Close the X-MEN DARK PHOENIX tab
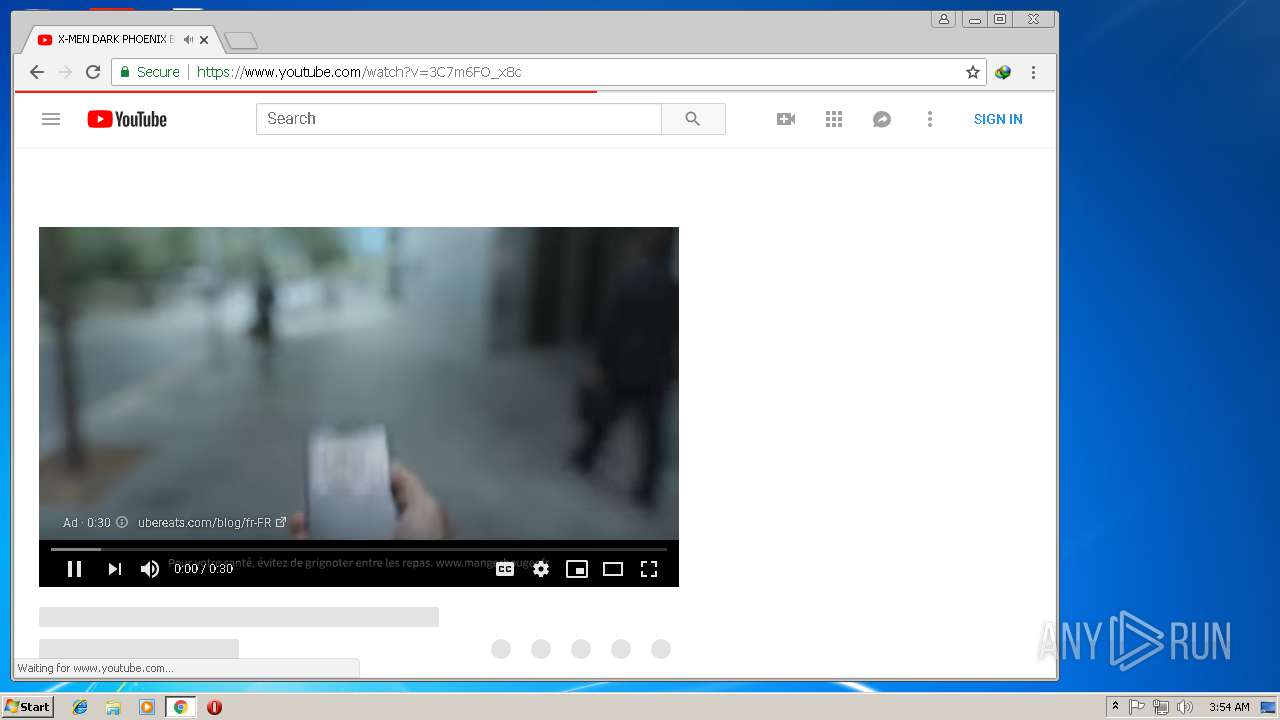The height and width of the screenshot is (720, 1280). pos(204,40)
